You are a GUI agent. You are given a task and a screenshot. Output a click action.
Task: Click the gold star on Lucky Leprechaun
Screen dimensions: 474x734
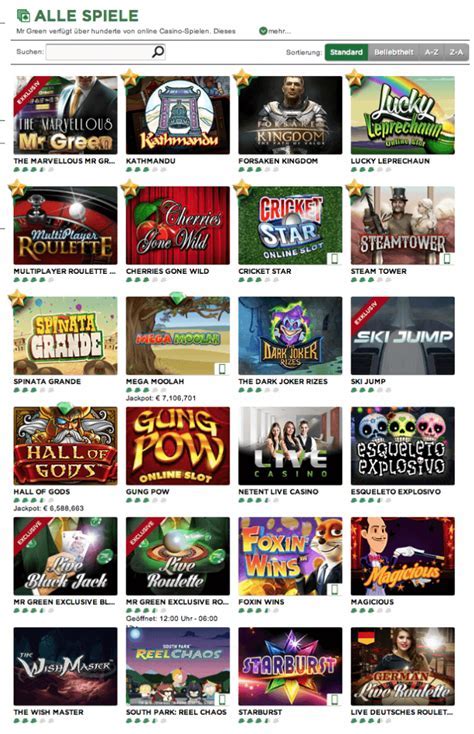354,77
